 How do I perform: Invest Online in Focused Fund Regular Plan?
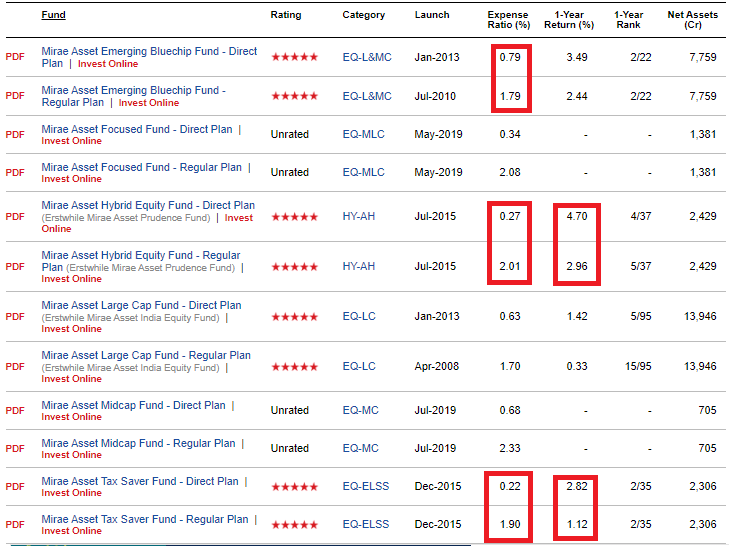click(72, 179)
